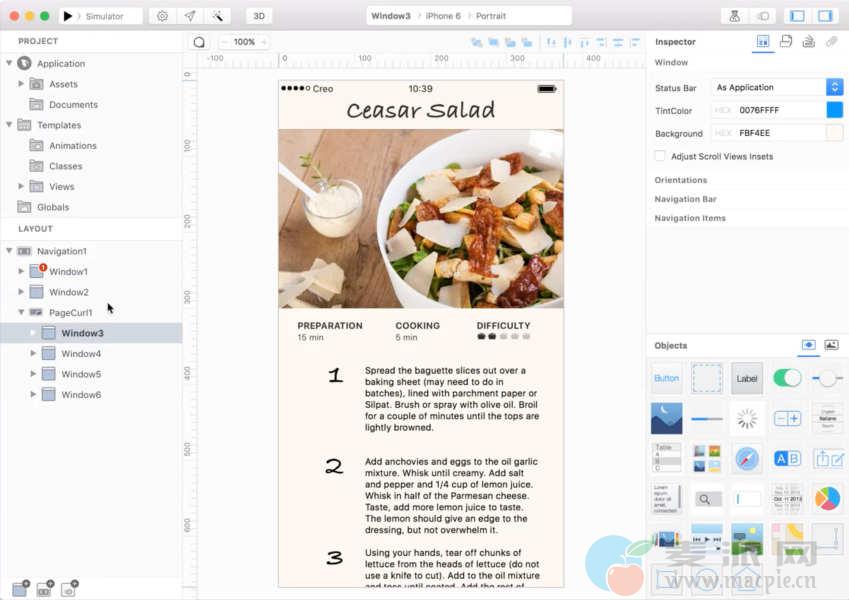
Task: Switch to the images tab in Objects
Action: click(831, 345)
